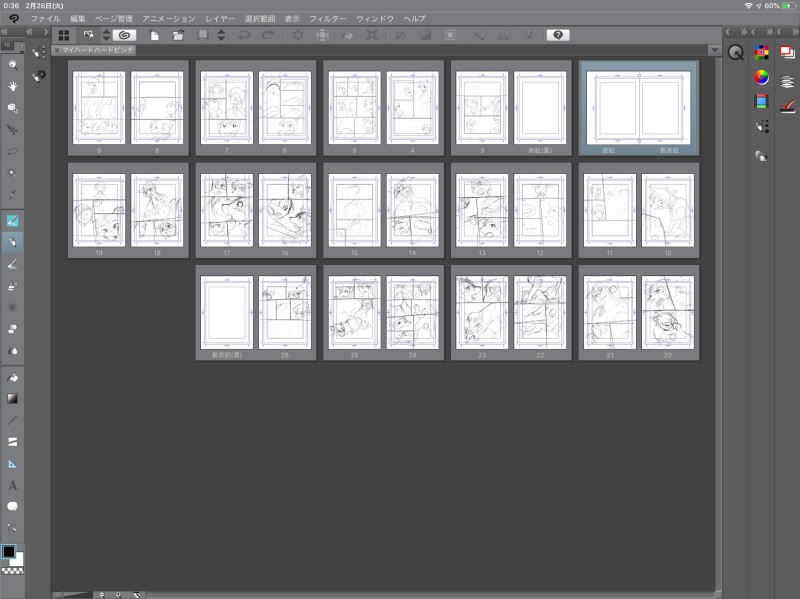Click the Open file toolbar icon
This screenshot has height=599, width=800.
pos(178,35)
